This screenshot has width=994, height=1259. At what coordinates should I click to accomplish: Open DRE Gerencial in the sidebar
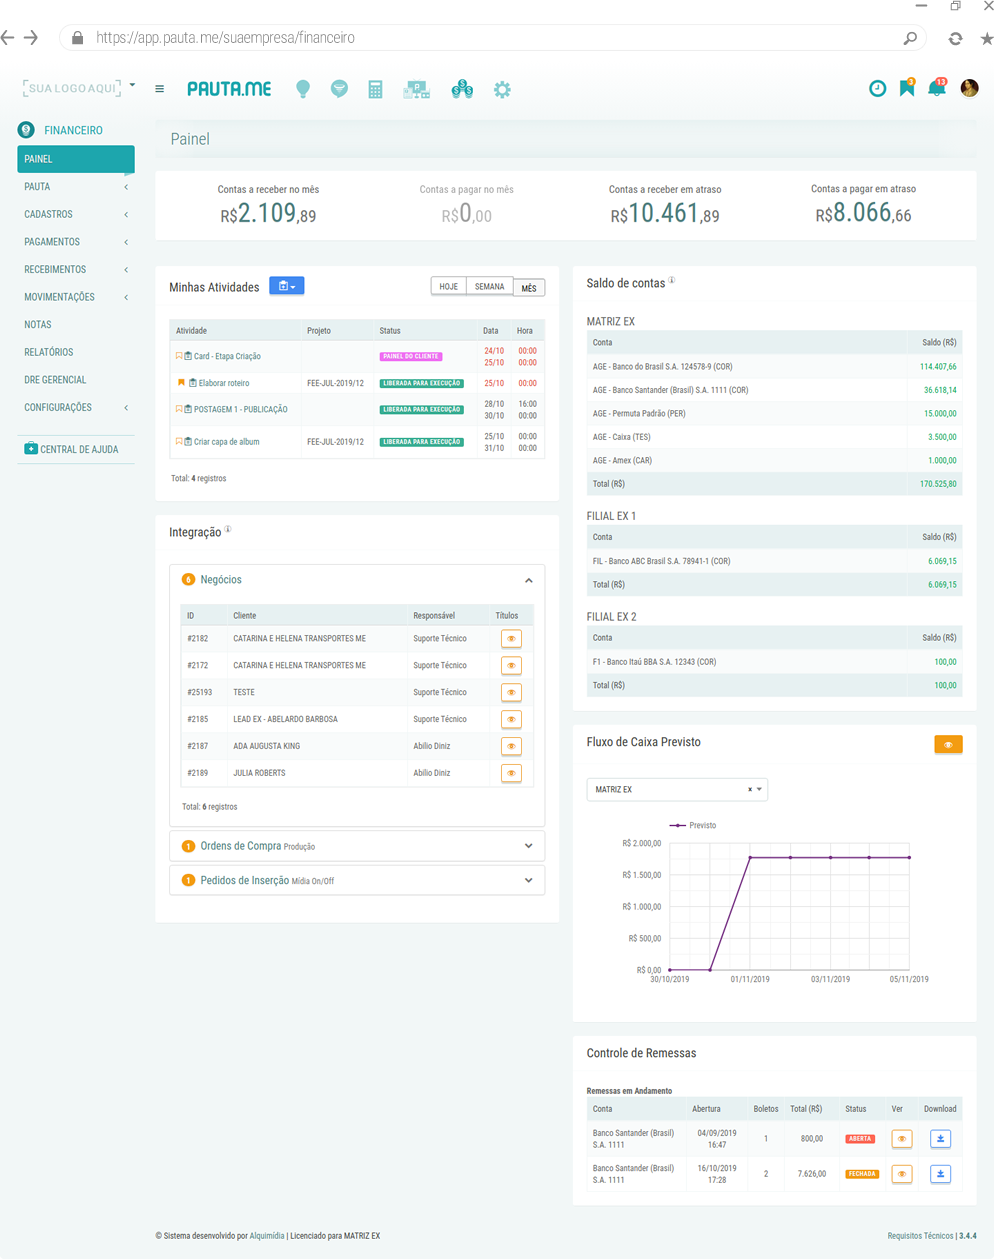[x=76, y=380]
